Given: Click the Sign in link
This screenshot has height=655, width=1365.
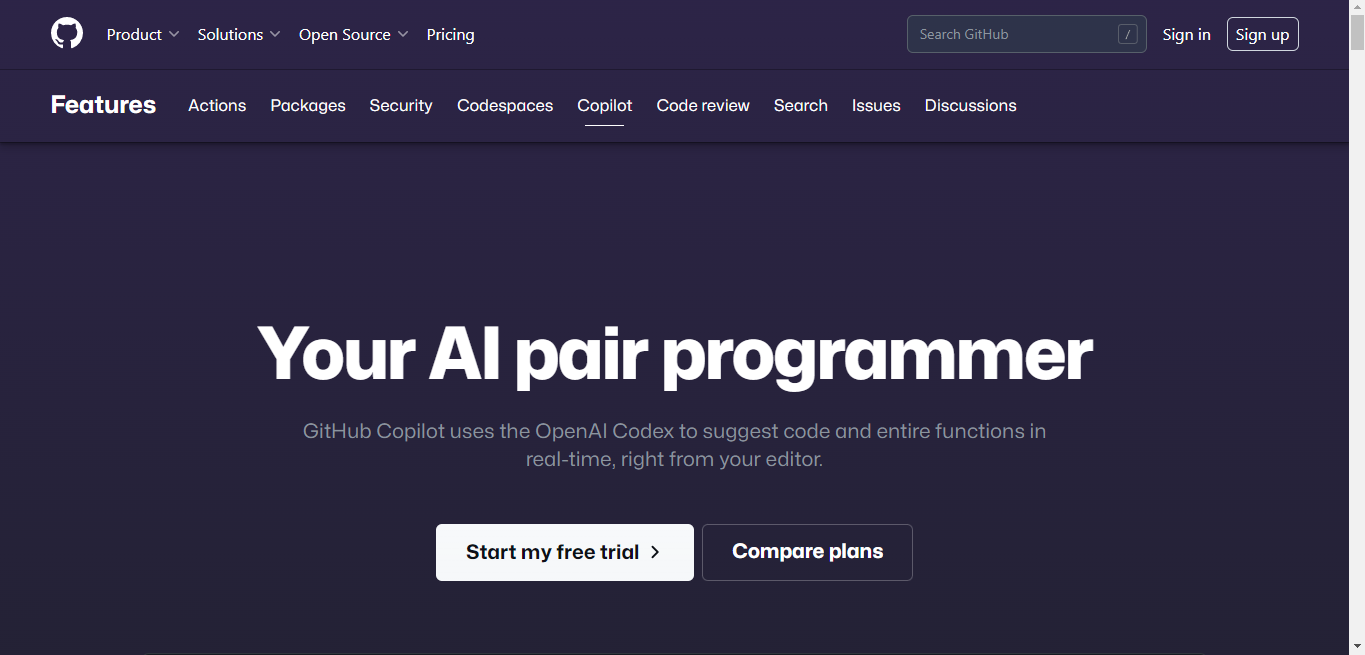Looking at the screenshot, I should [x=1187, y=34].
